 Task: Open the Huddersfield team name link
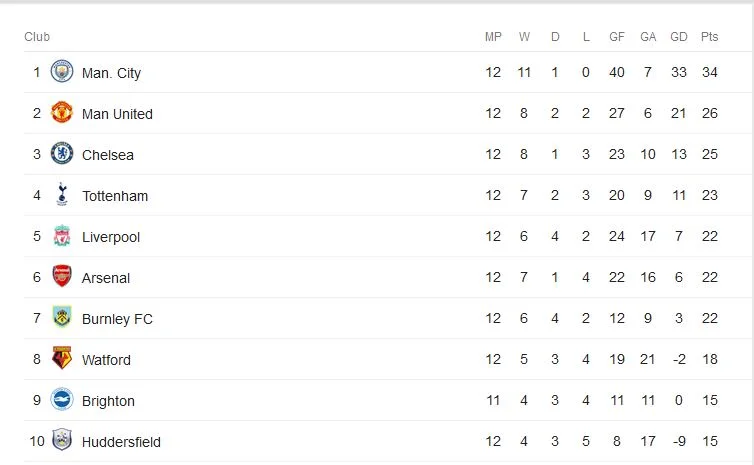point(121,442)
